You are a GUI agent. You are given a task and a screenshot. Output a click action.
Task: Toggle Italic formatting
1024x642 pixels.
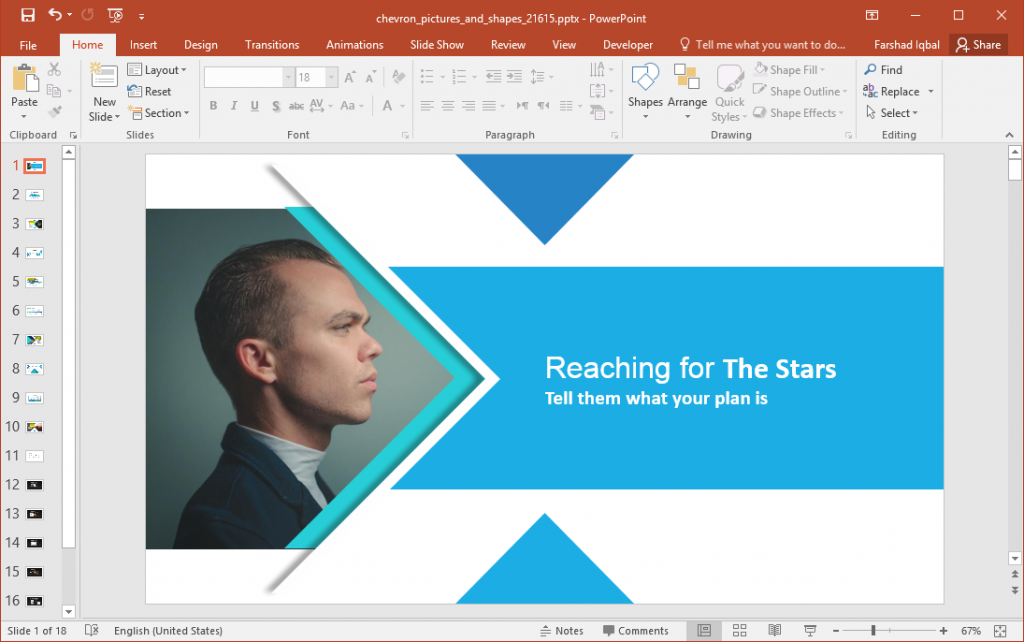click(x=232, y=105)
